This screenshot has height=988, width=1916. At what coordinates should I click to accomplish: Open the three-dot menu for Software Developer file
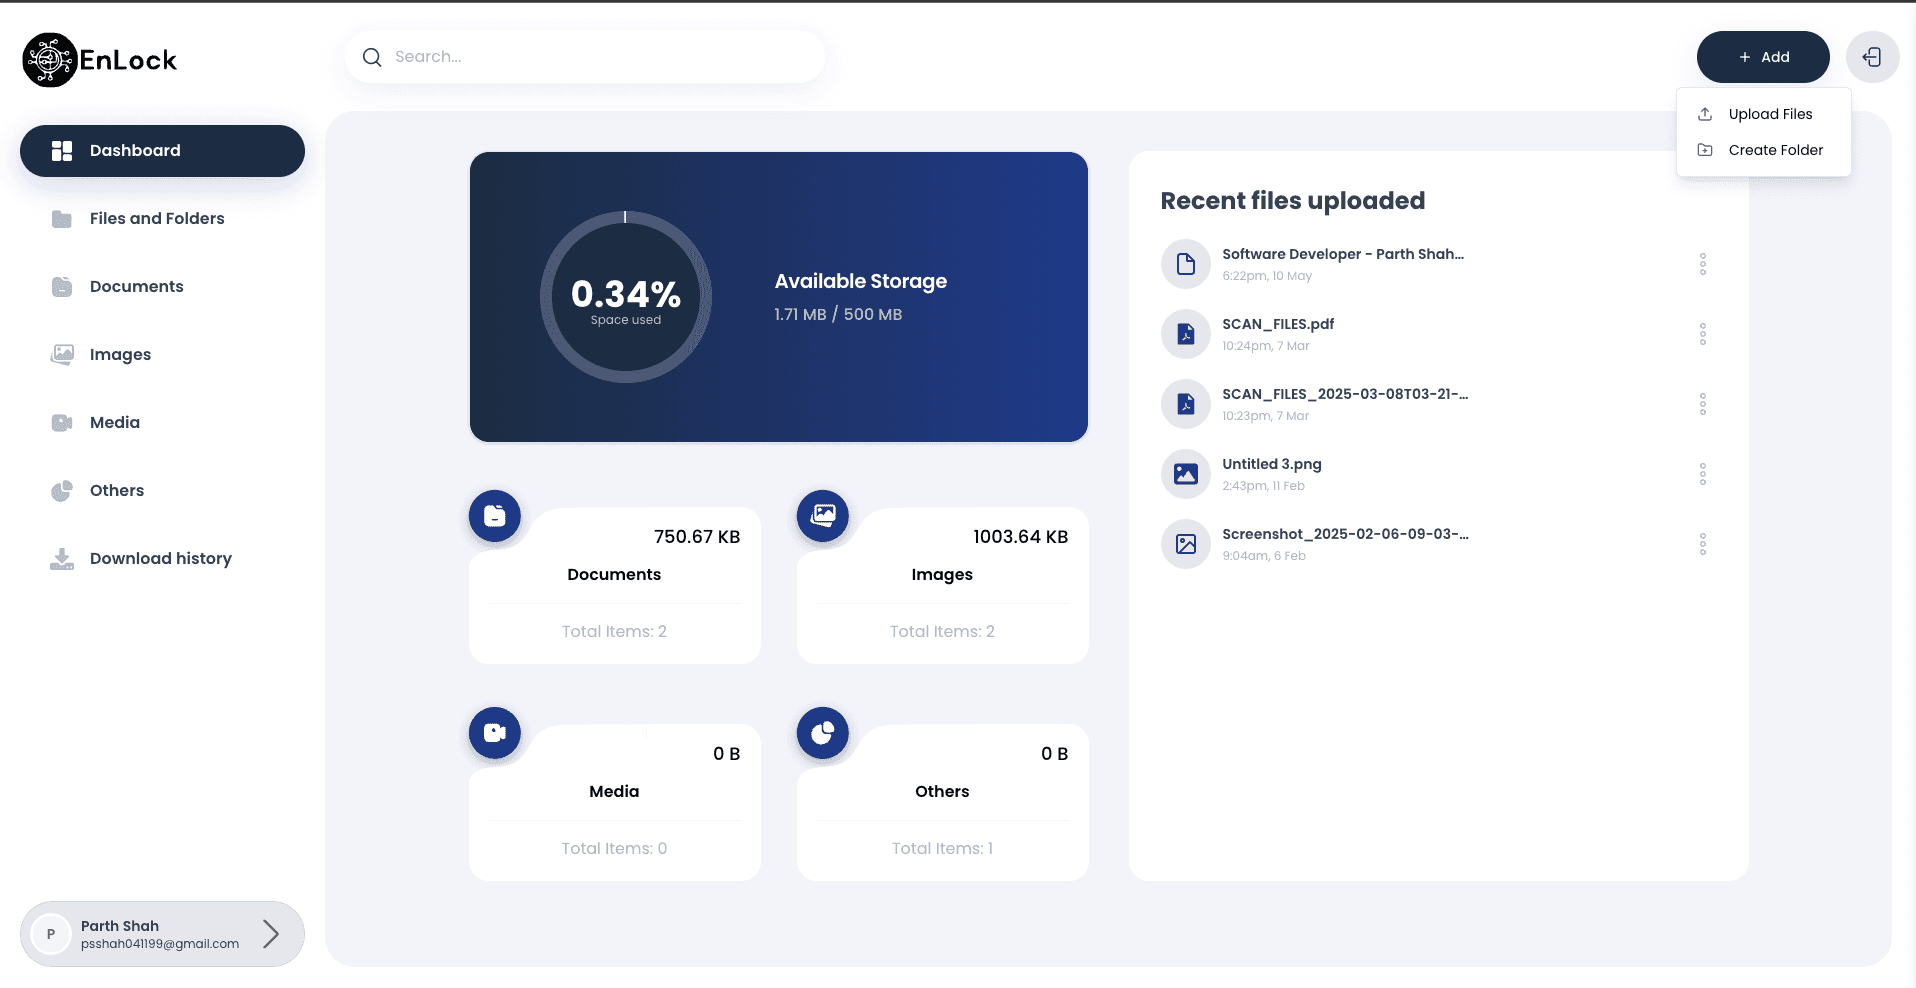tap(1703, 263)
